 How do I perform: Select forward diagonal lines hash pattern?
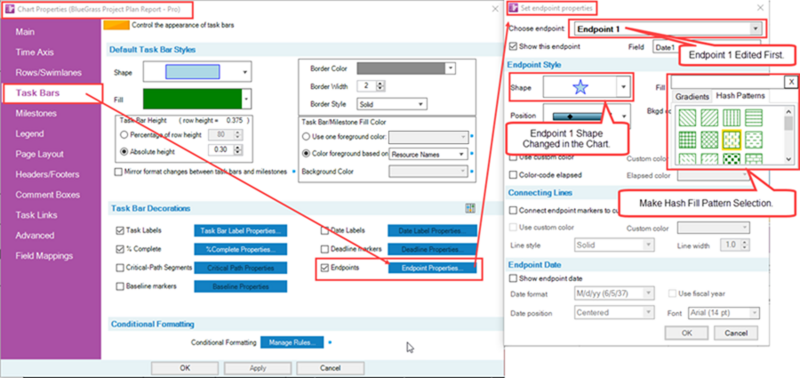pos(708,117)
